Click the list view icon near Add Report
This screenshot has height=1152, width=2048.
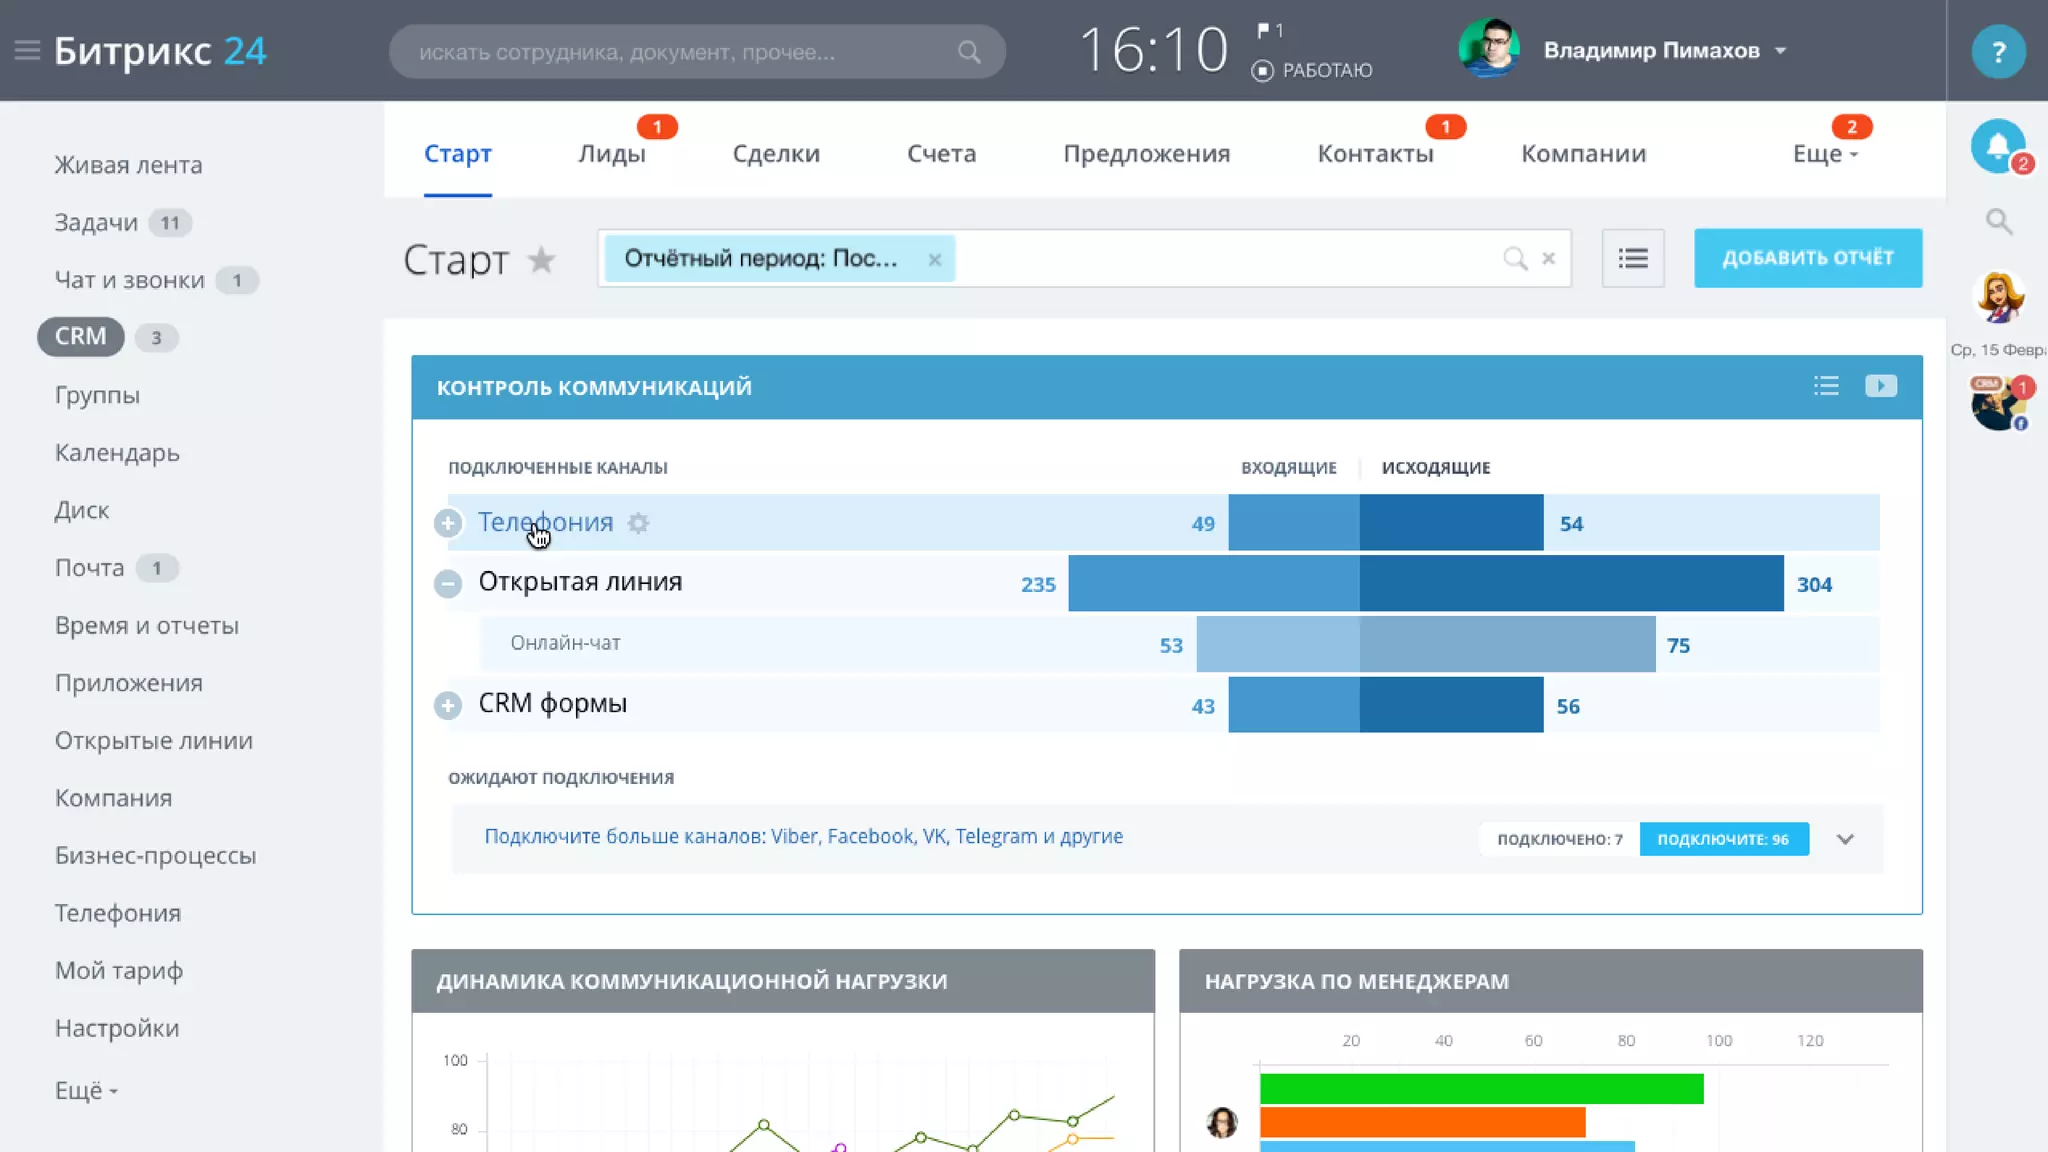(x=1632, y=259)
